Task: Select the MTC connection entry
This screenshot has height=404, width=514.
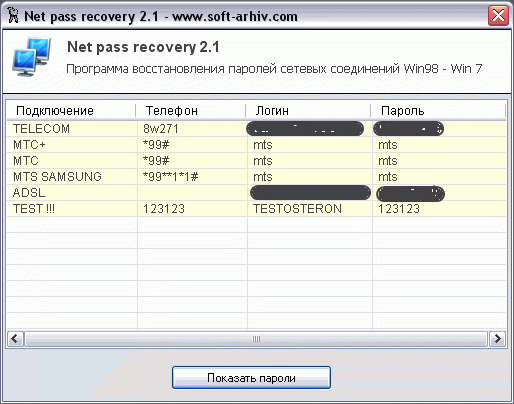Action: pyautogui.click(x=256, y=161)
